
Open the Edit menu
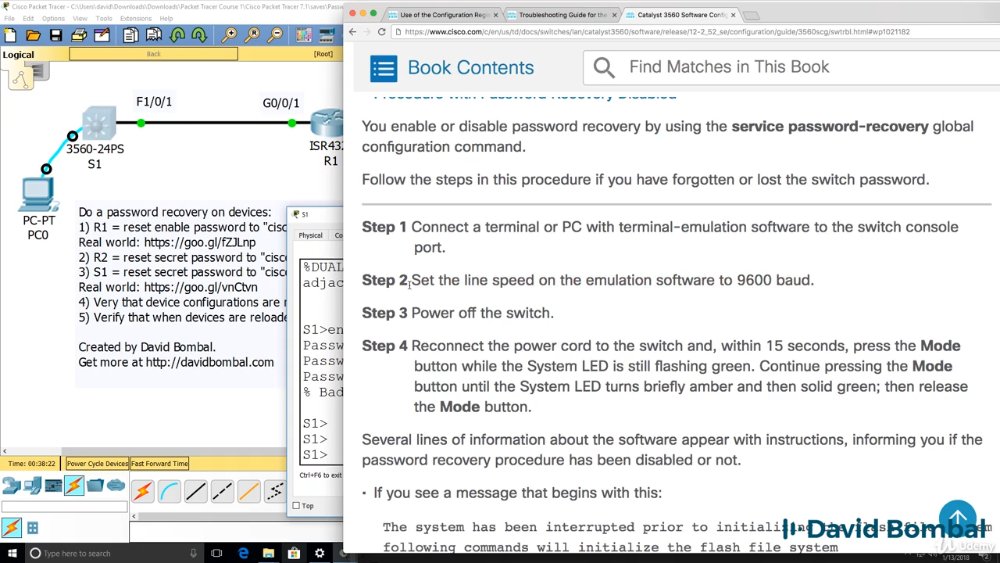click(28, 18)
